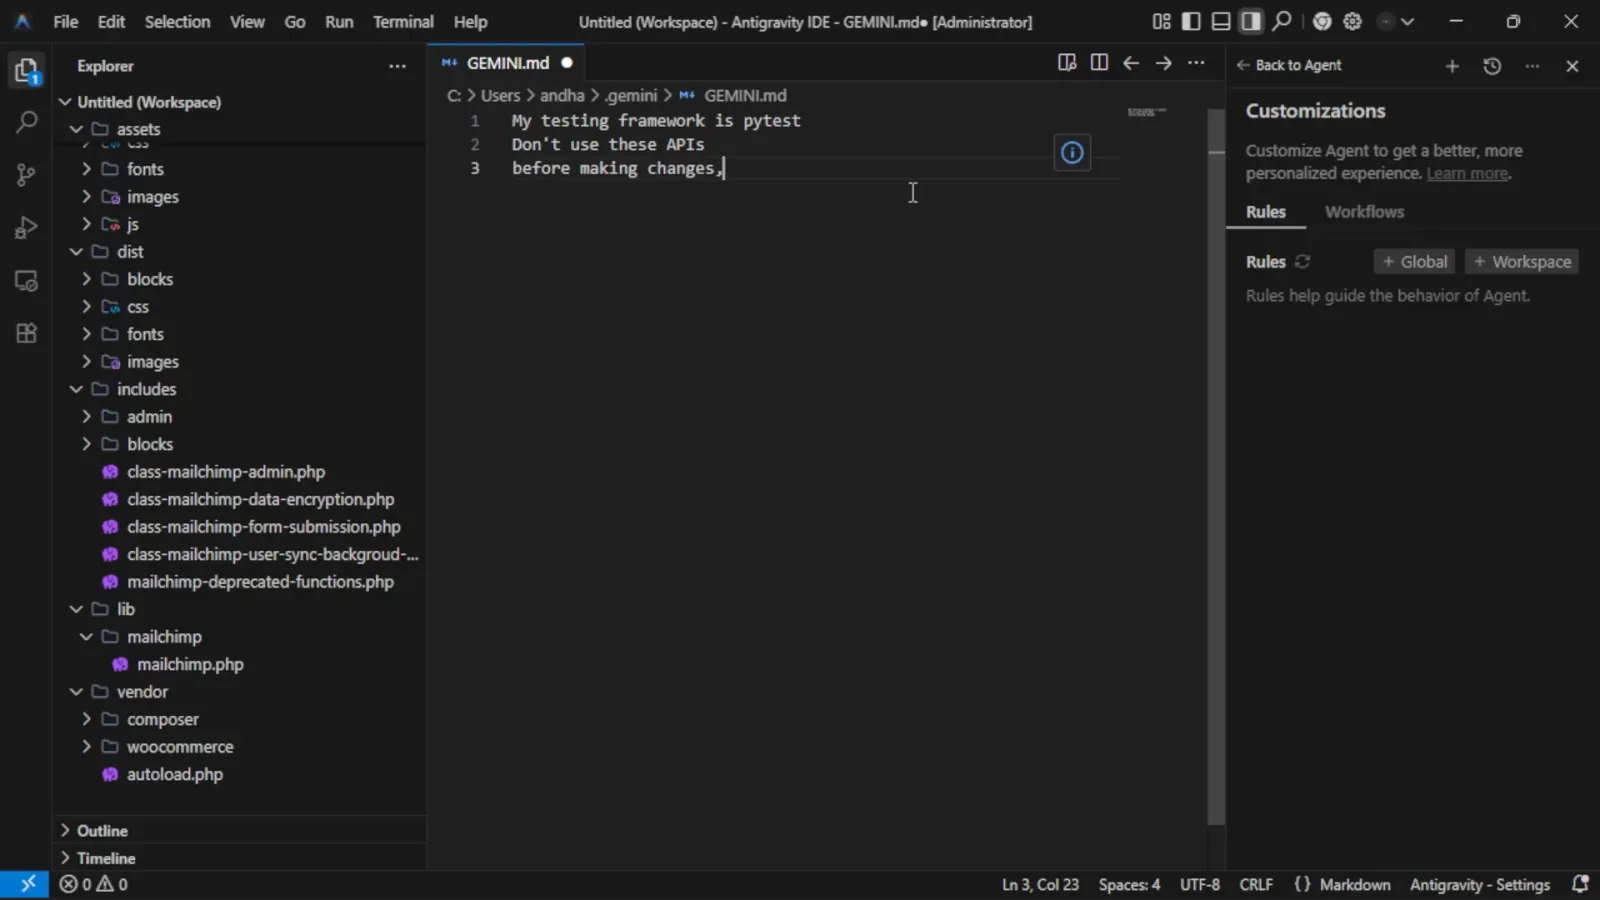Open the File menu
The image size is (1600, 900).
point(66,21)
